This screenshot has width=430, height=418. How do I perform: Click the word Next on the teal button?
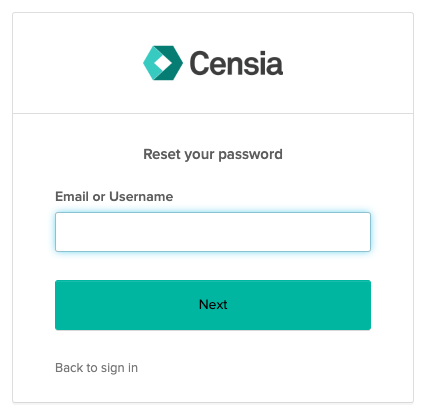coord(213,305)
